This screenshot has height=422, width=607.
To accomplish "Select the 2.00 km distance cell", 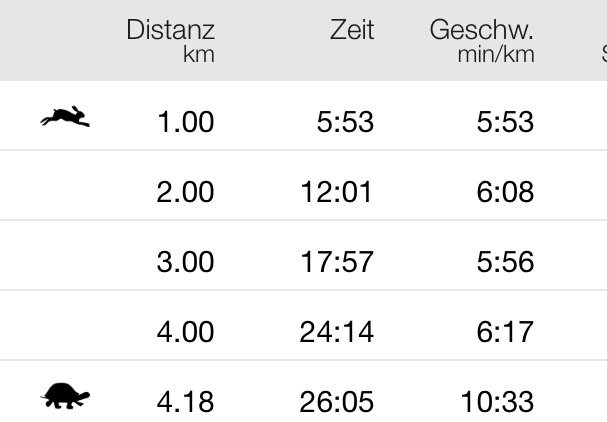I will point(185,192).
